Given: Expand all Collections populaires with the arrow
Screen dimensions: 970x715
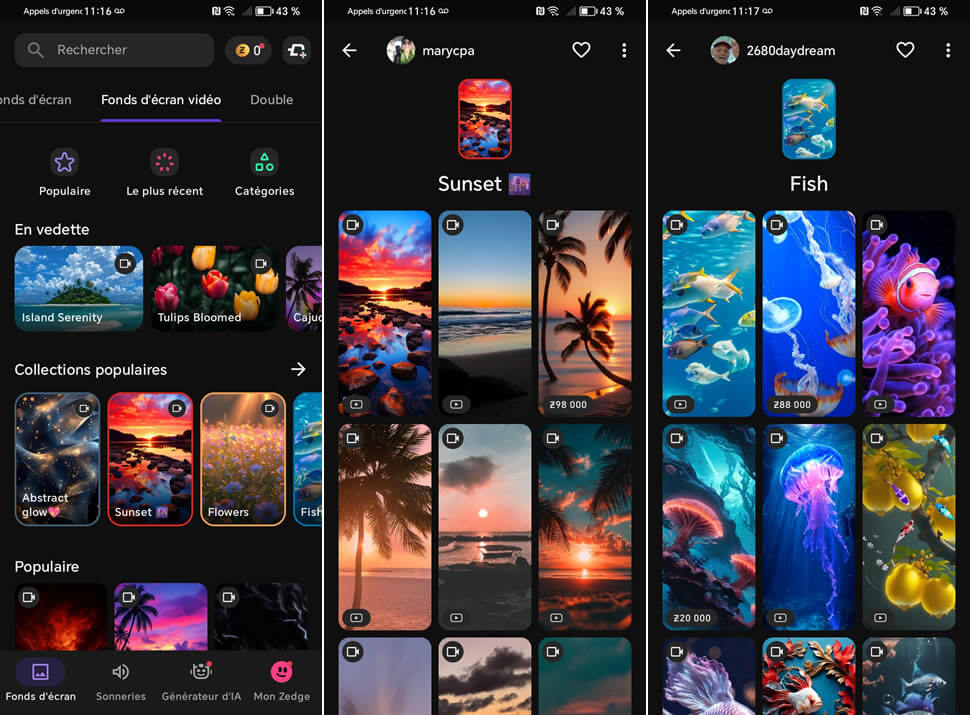Looking at the screenshot, I should pyautogui.click(x=298, y=369).
